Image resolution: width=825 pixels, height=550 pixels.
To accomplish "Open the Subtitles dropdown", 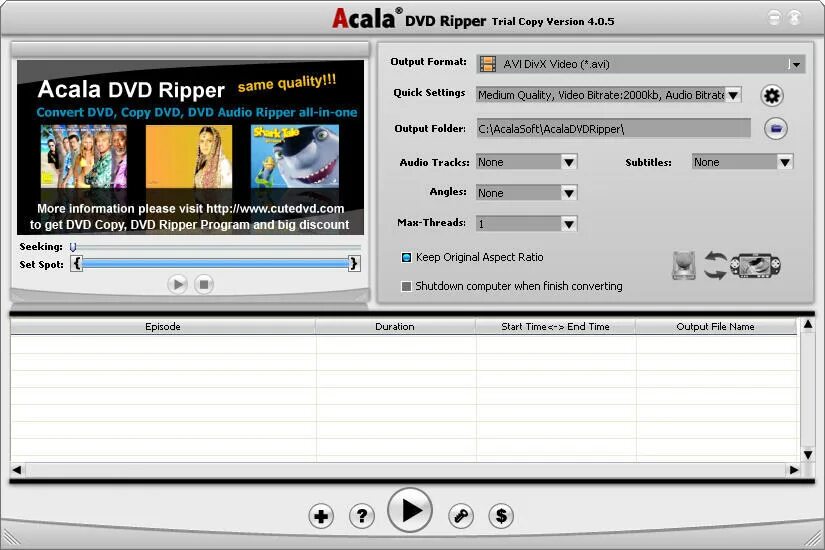I will point(784,162).
